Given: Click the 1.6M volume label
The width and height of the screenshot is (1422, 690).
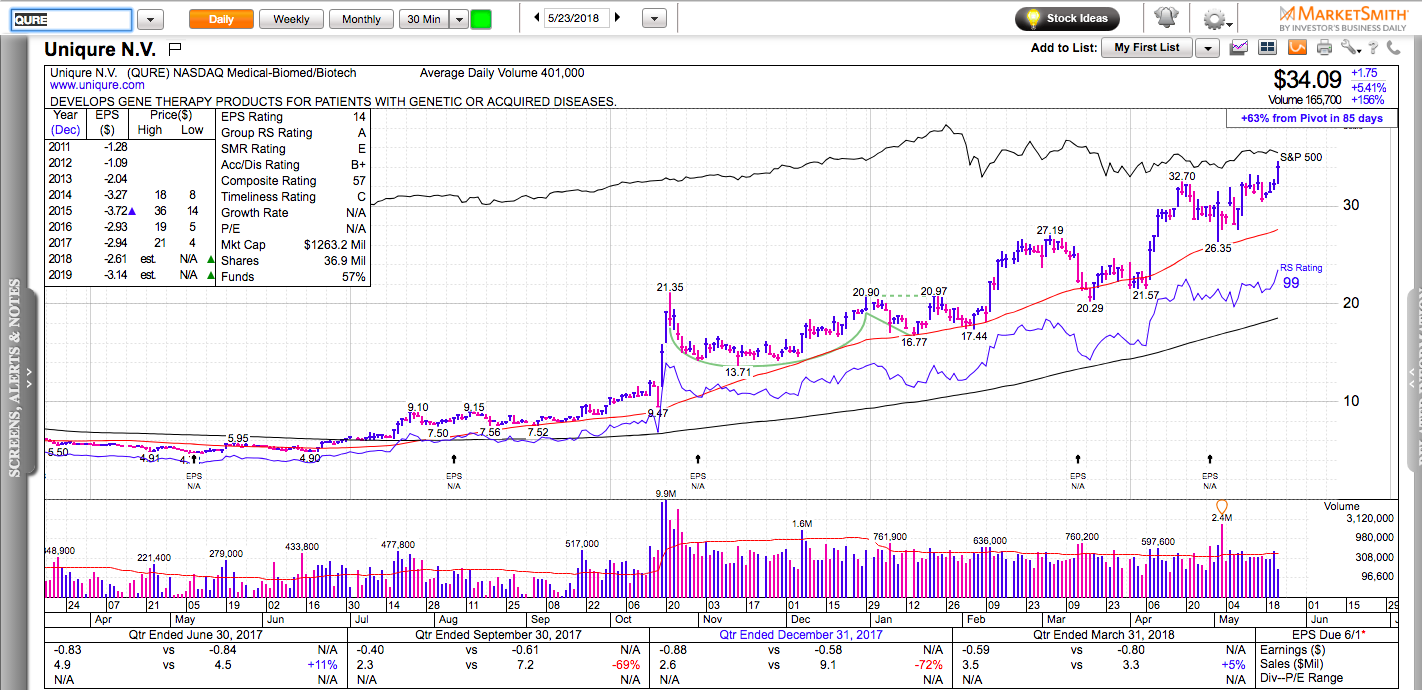Looking at the screenshot, I should point(802,523).
